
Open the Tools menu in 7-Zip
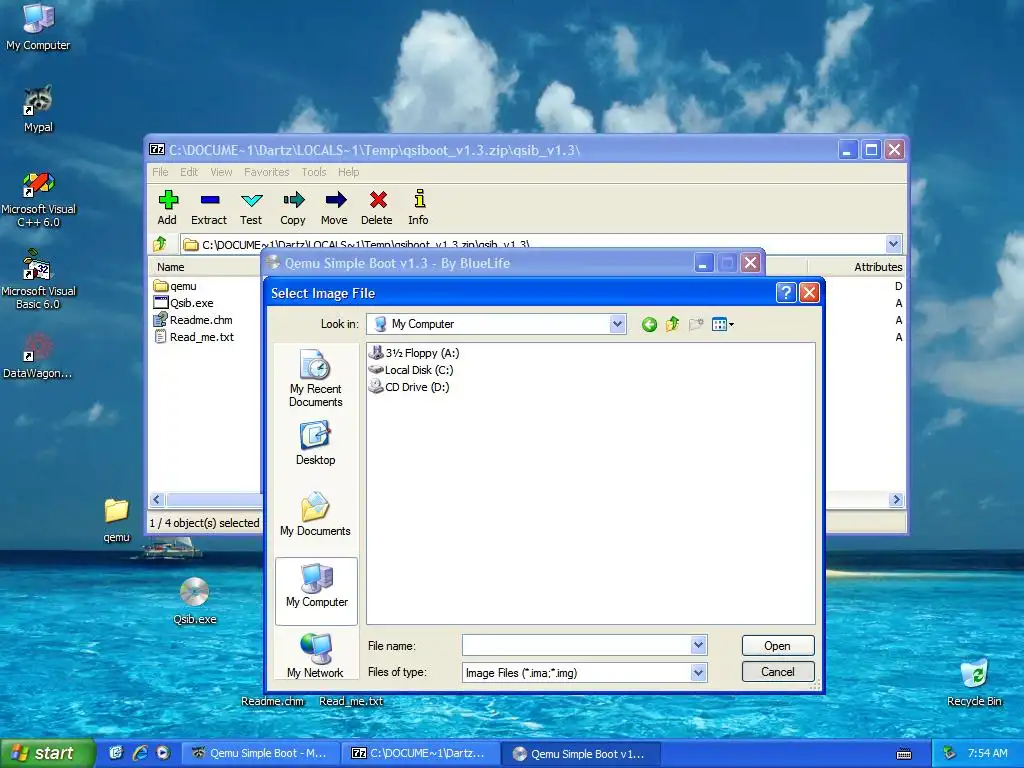pyautogui.click(x=313, y=172)
